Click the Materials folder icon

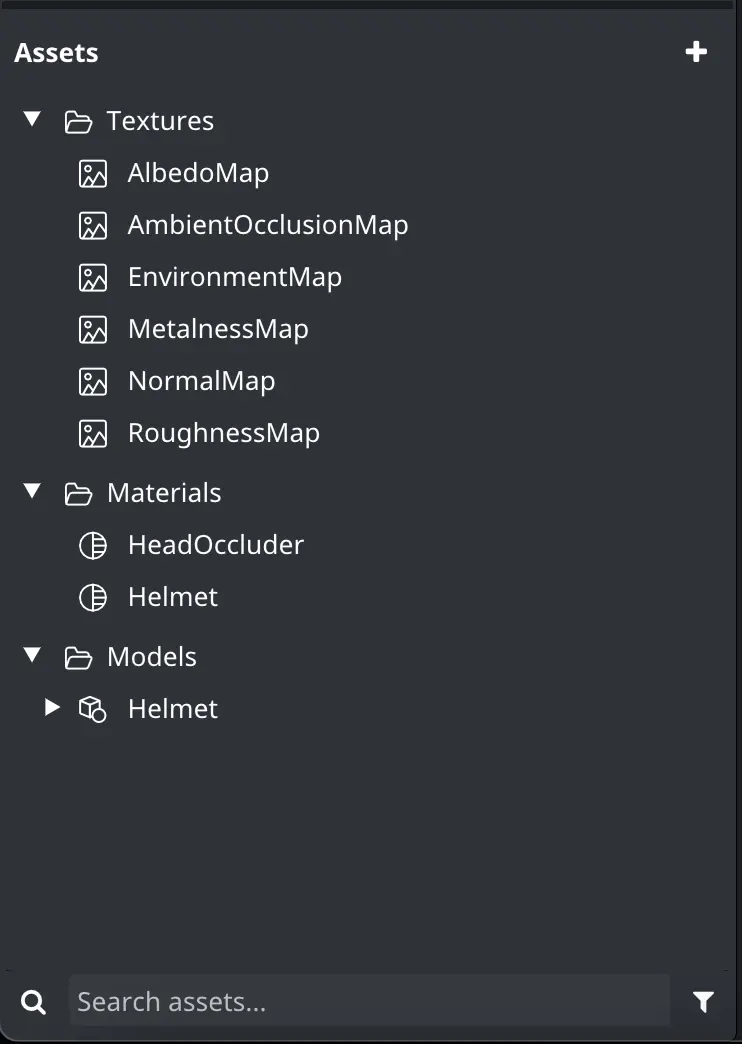[x=78, y=494]
